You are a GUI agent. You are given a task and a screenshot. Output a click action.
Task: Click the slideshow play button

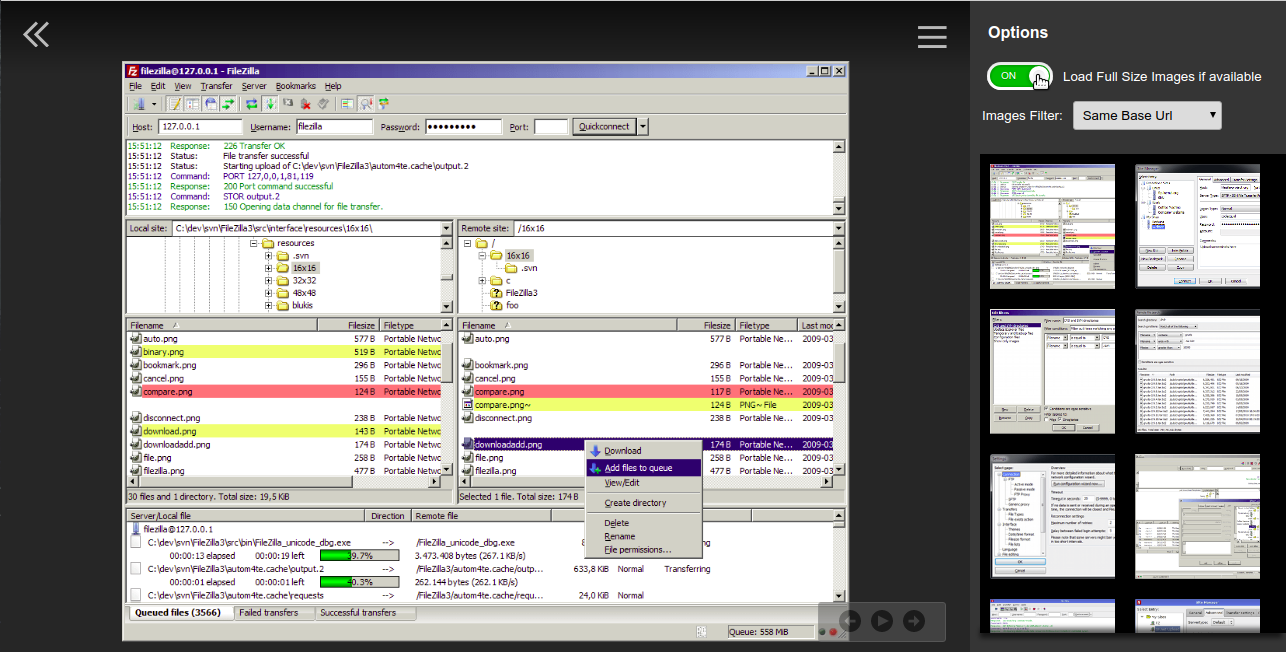pyautogui.click(x=881, y=621)
